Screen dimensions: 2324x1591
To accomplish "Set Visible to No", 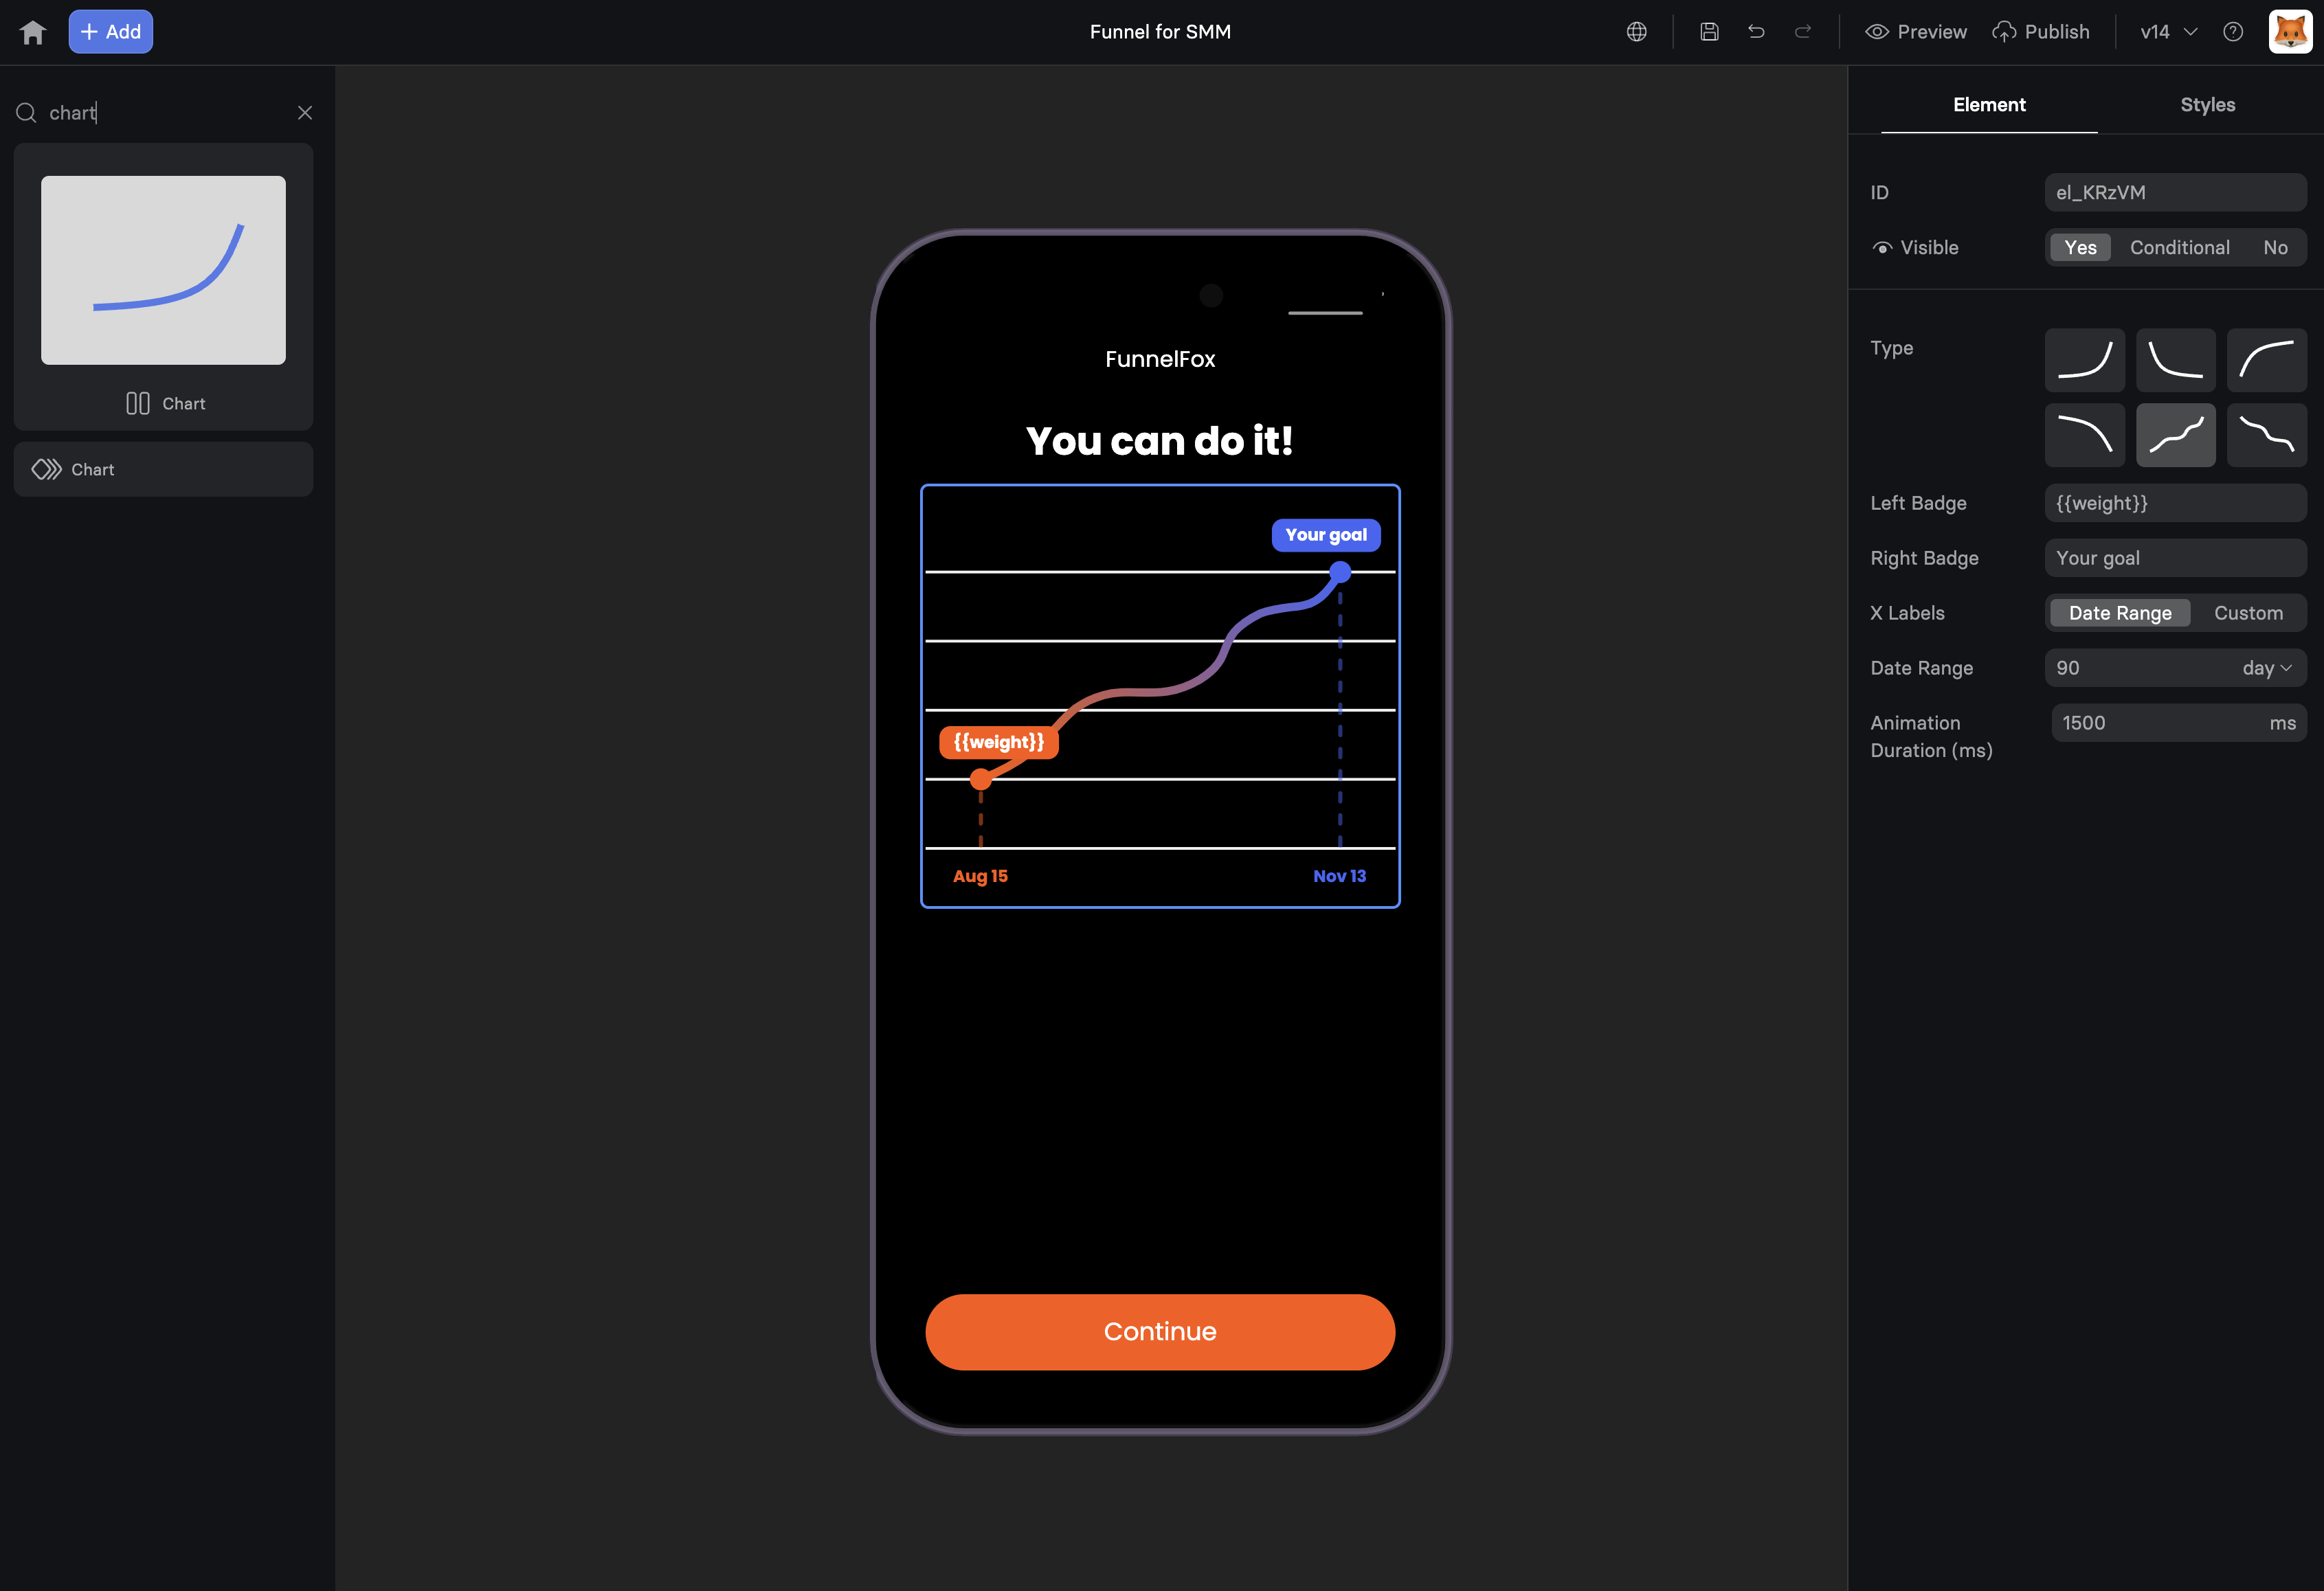I will point(2275,248).
